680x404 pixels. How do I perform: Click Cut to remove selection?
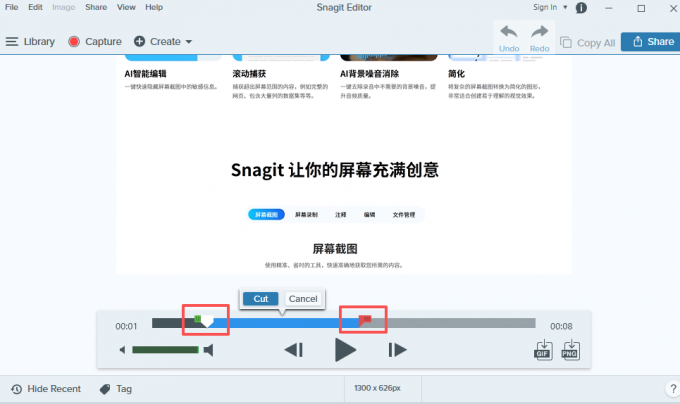pyautogui.click(x=261, y=299)
